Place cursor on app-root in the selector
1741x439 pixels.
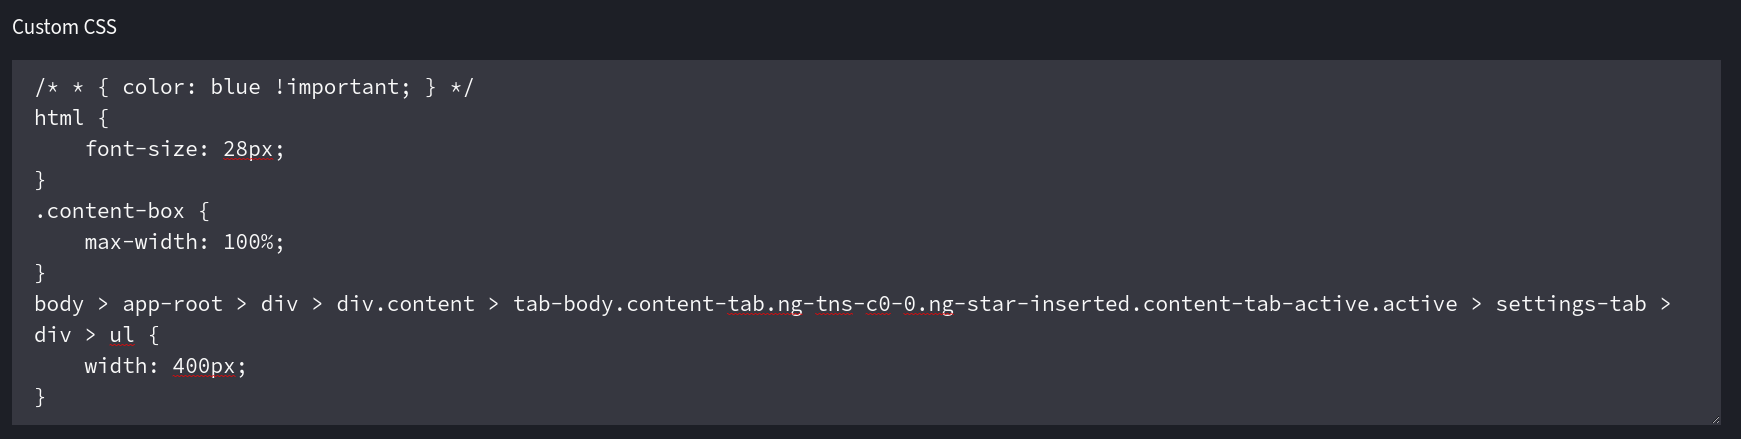[x=172, y=304]
